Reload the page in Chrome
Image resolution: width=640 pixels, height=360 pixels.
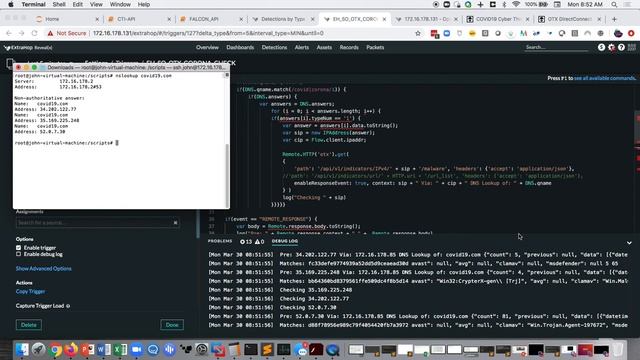pos(34,33)
